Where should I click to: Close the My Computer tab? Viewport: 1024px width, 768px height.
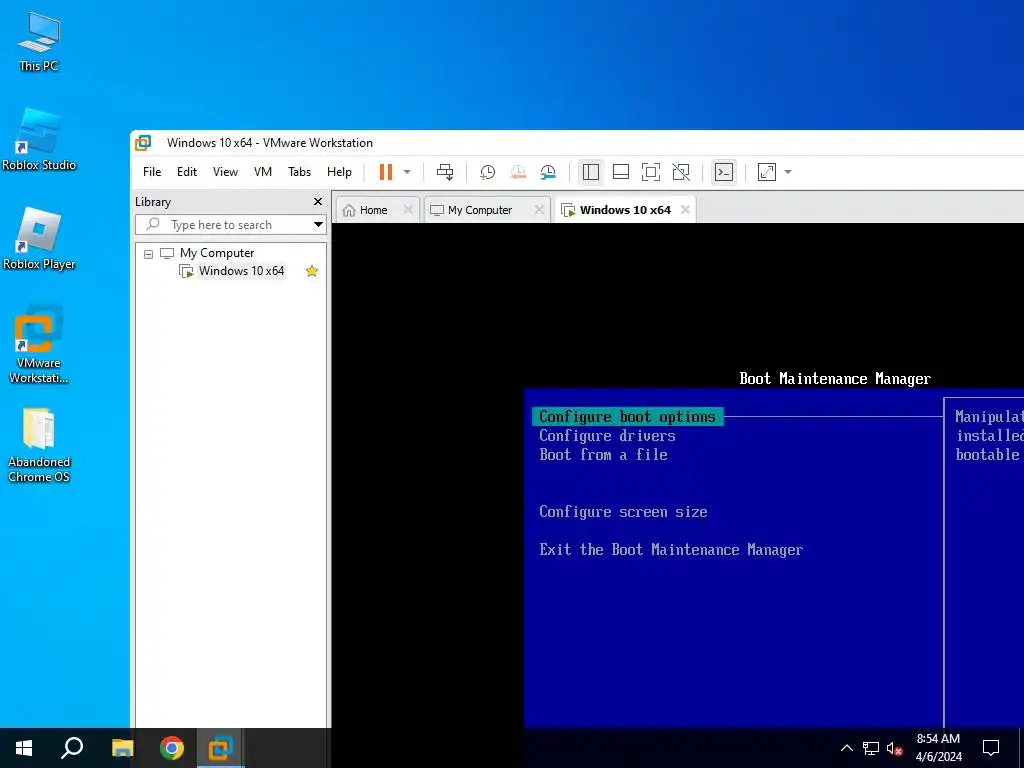[x=539, y=210]
